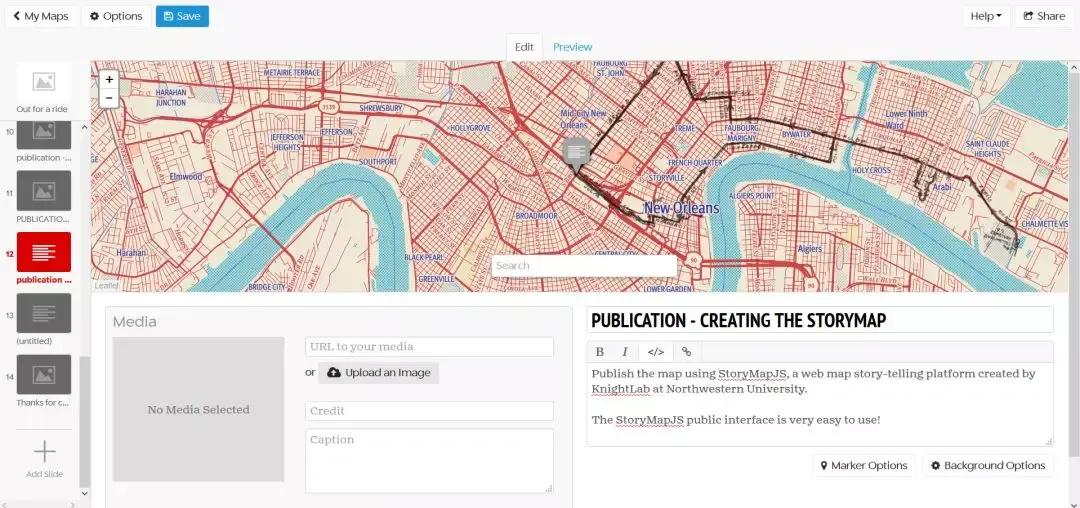Click the slide marker on the map

coord(576,154)
